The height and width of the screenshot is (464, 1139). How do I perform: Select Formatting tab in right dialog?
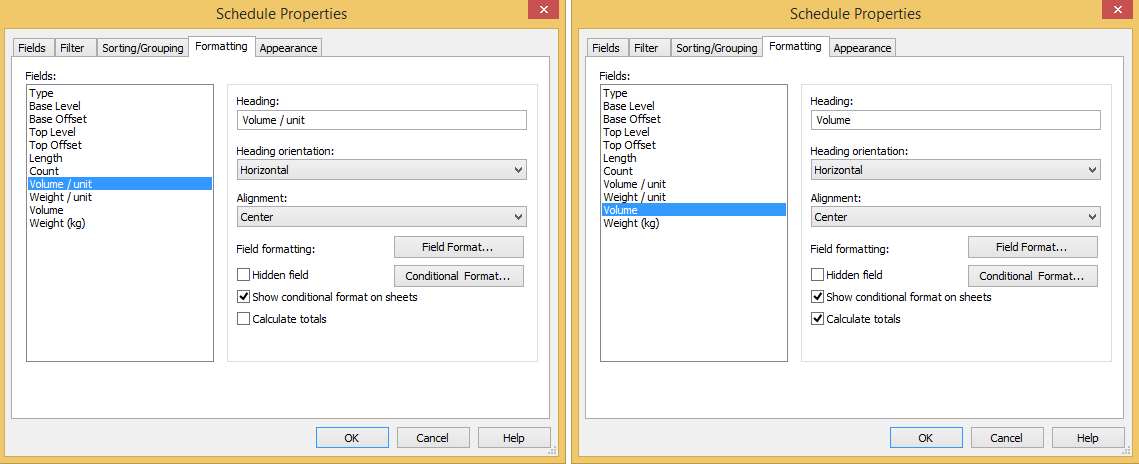point(795,46)
